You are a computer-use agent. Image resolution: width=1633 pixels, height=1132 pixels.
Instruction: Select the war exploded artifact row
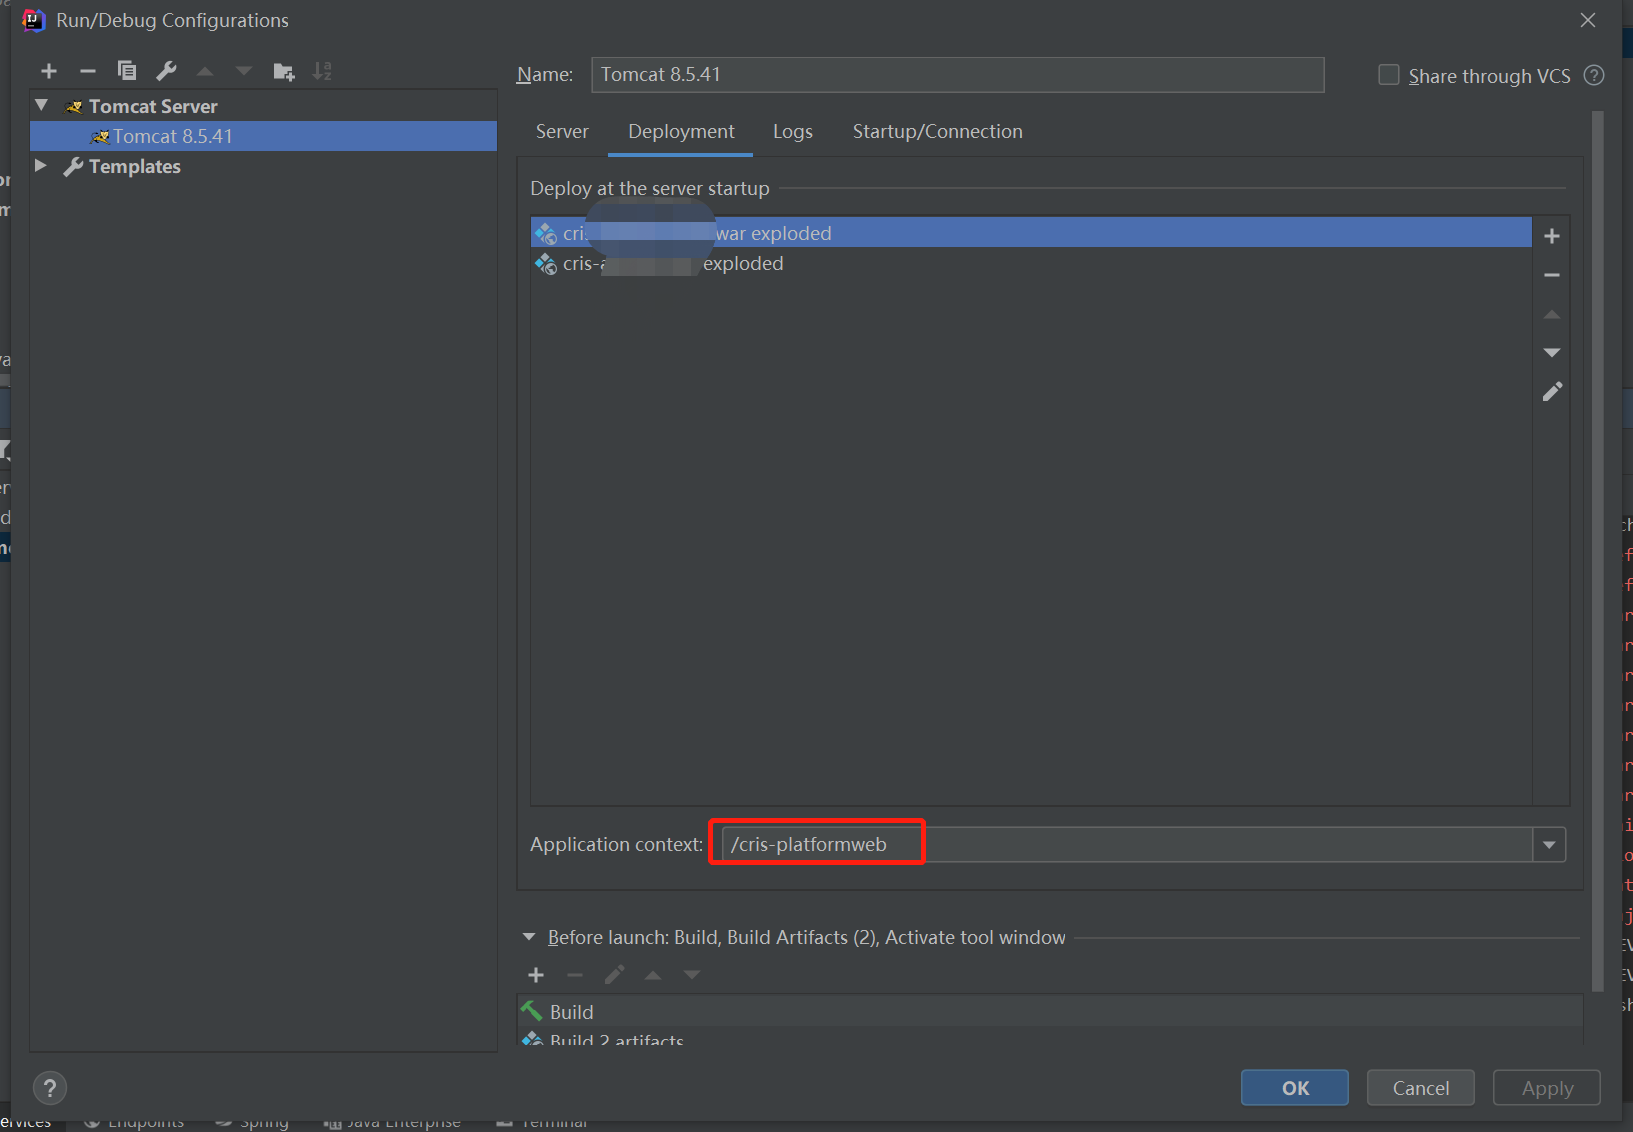tap(1031, 233)
